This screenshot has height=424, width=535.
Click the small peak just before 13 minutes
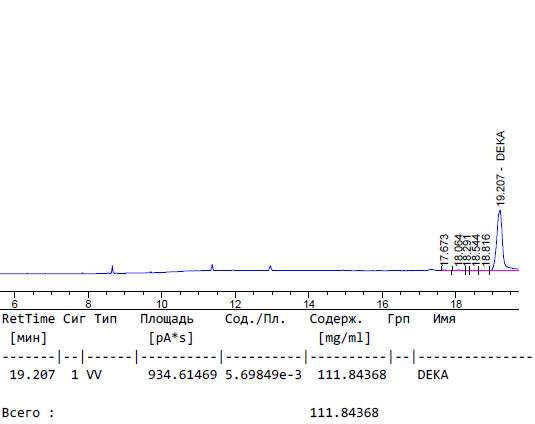tap(270, 268)
